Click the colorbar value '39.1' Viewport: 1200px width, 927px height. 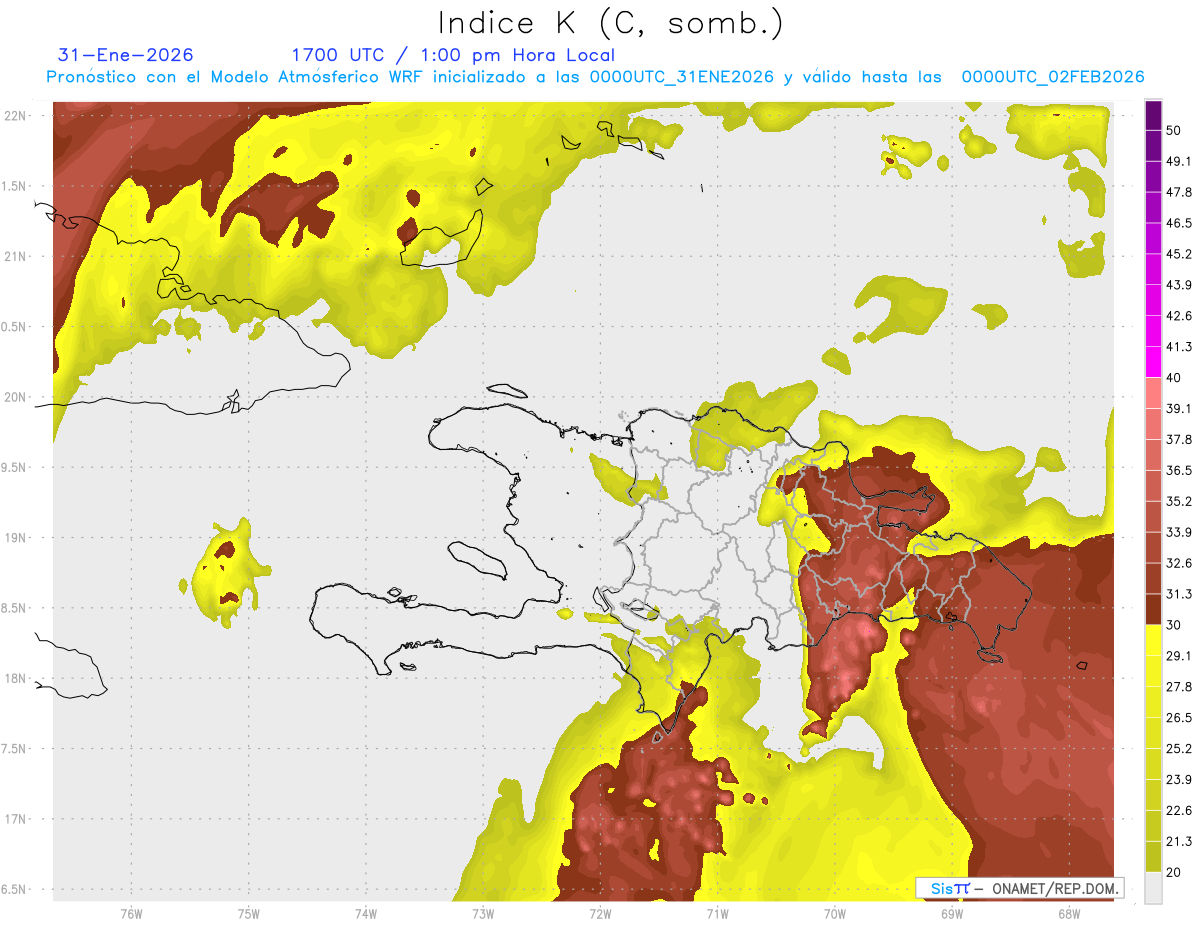tap(1179, 408)
